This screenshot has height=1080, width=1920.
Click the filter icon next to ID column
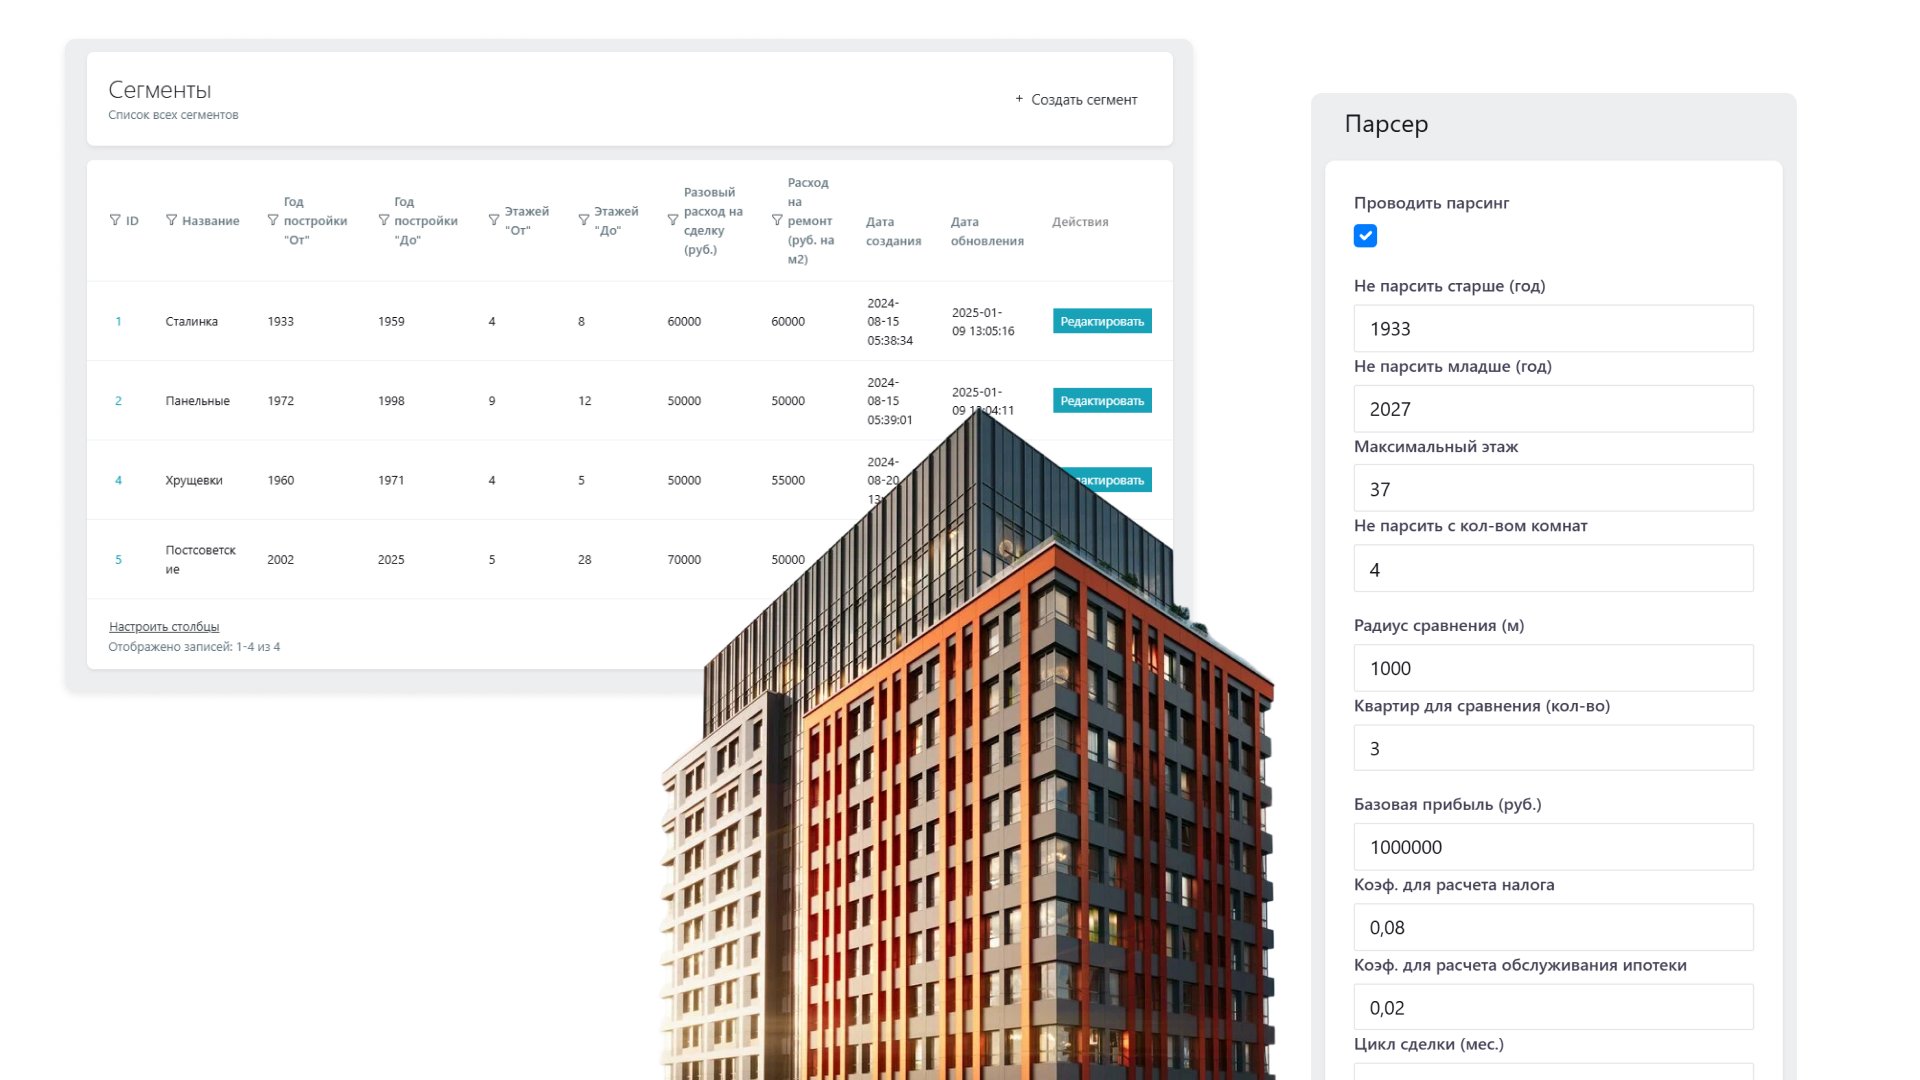[115, 220]
